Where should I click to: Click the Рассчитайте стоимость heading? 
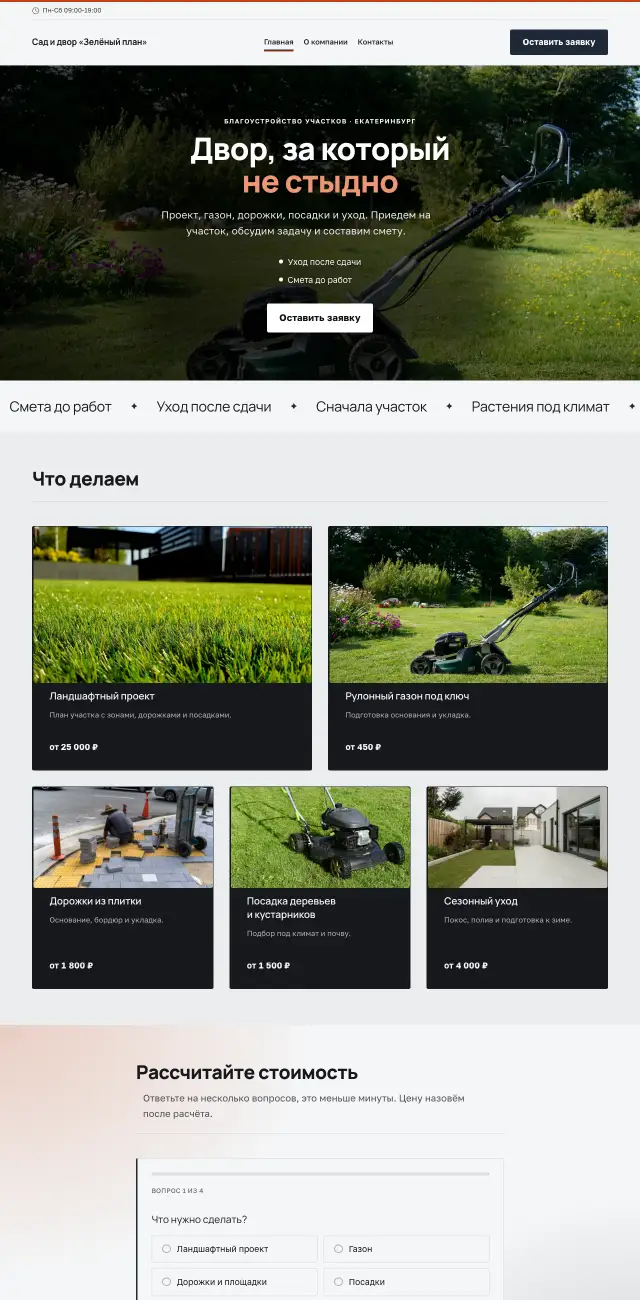coord(247,1073)
